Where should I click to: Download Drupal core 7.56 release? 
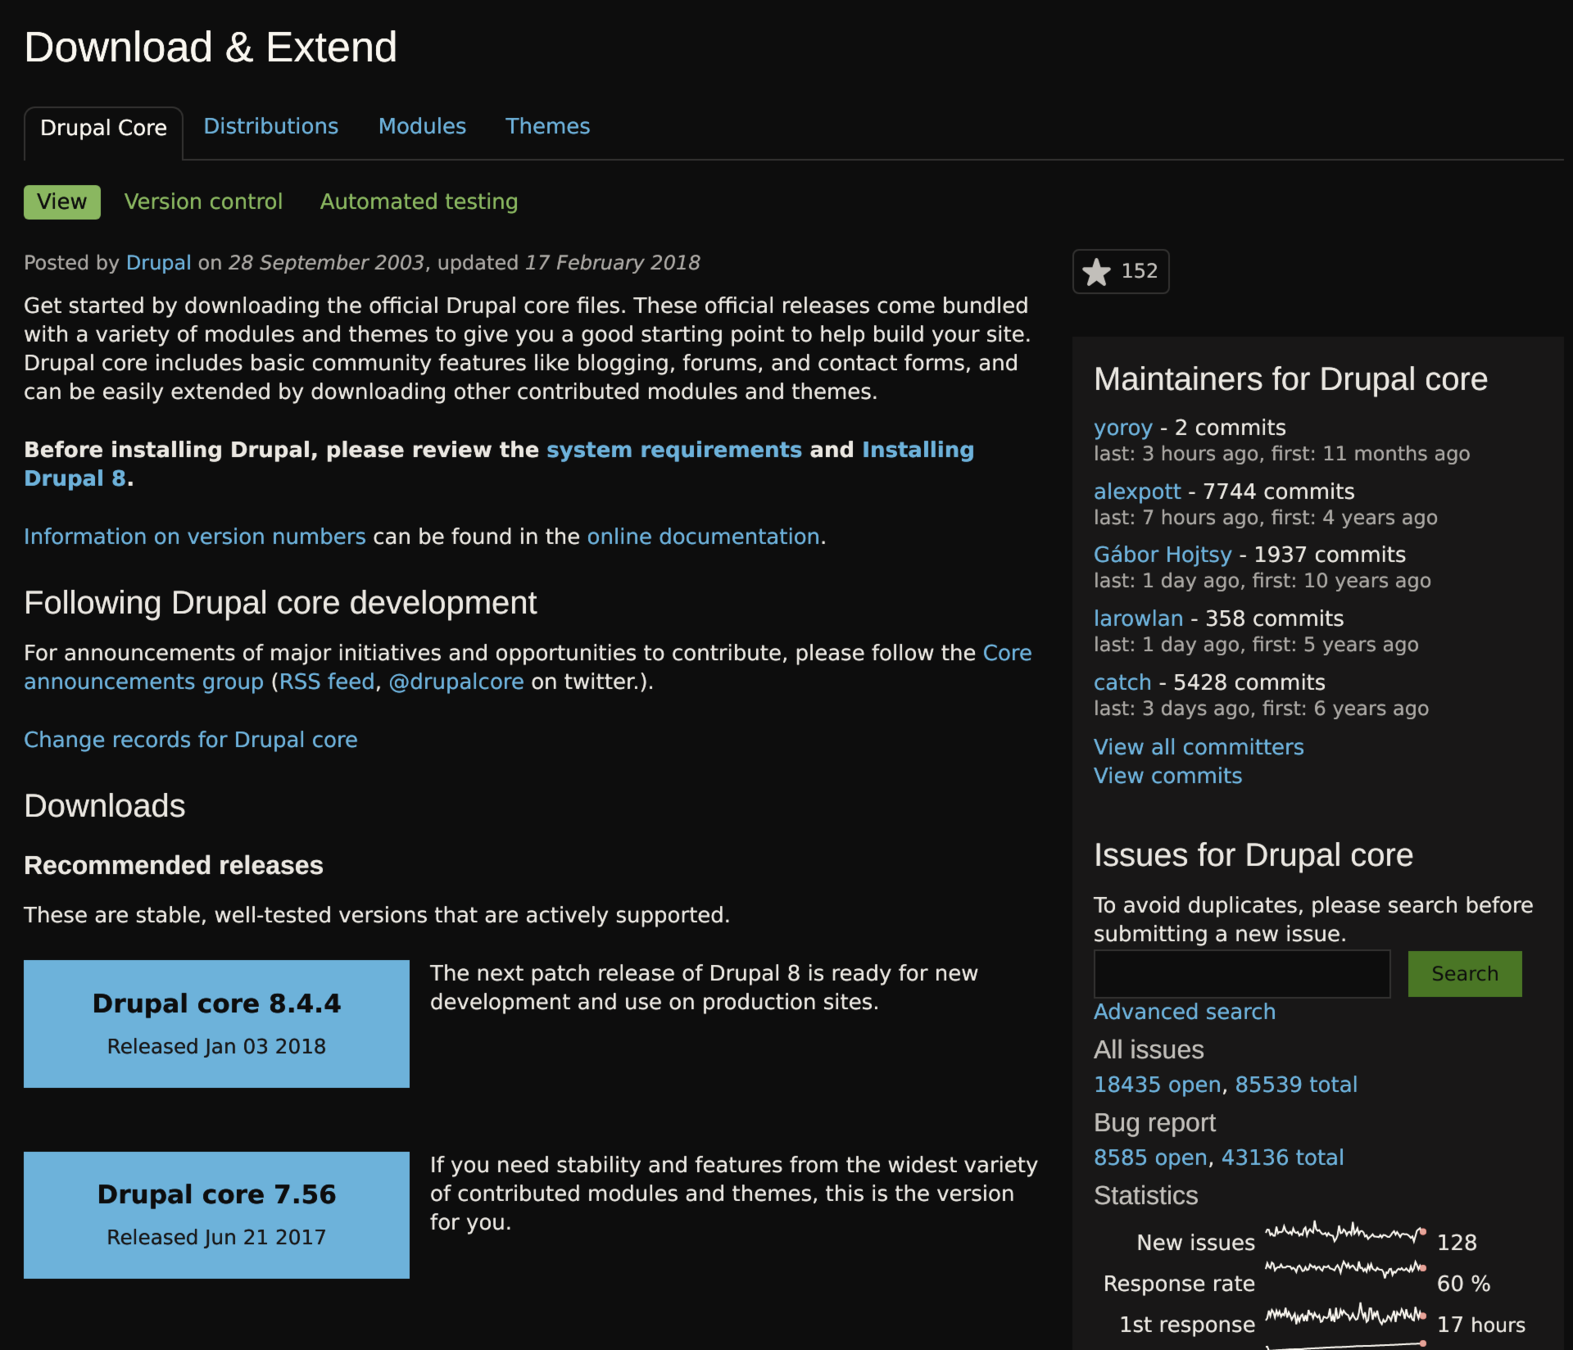click(x=217, y=1215)
